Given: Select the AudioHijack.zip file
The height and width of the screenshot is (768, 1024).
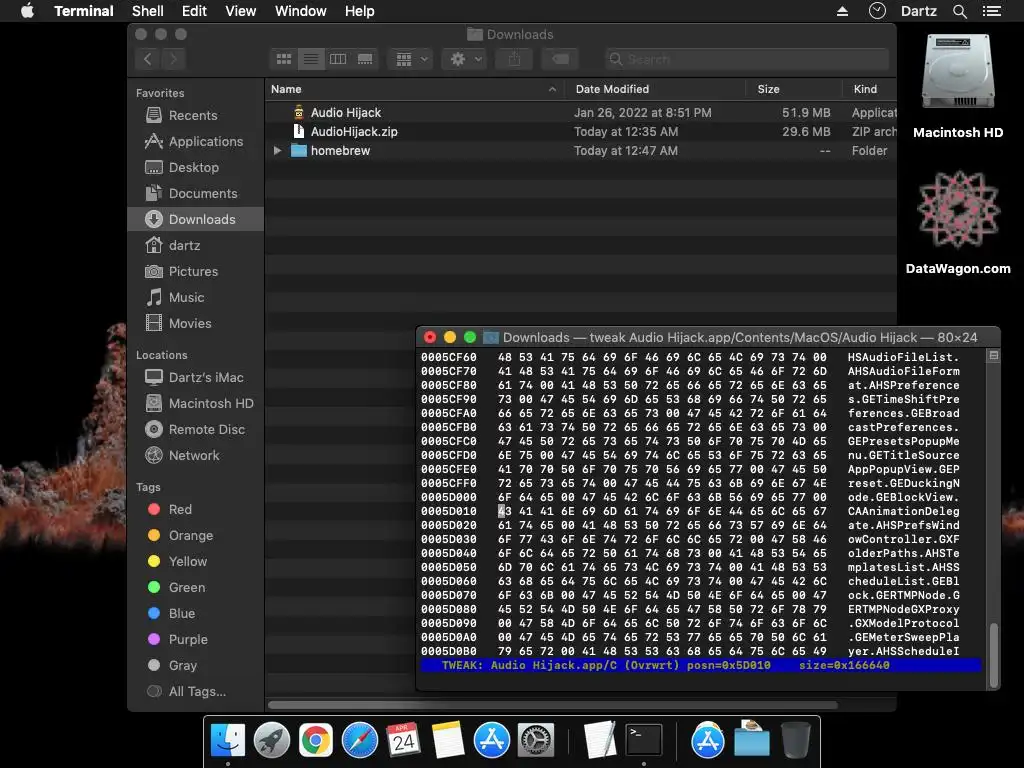Looking at the screenshot, I should point(581,131).
